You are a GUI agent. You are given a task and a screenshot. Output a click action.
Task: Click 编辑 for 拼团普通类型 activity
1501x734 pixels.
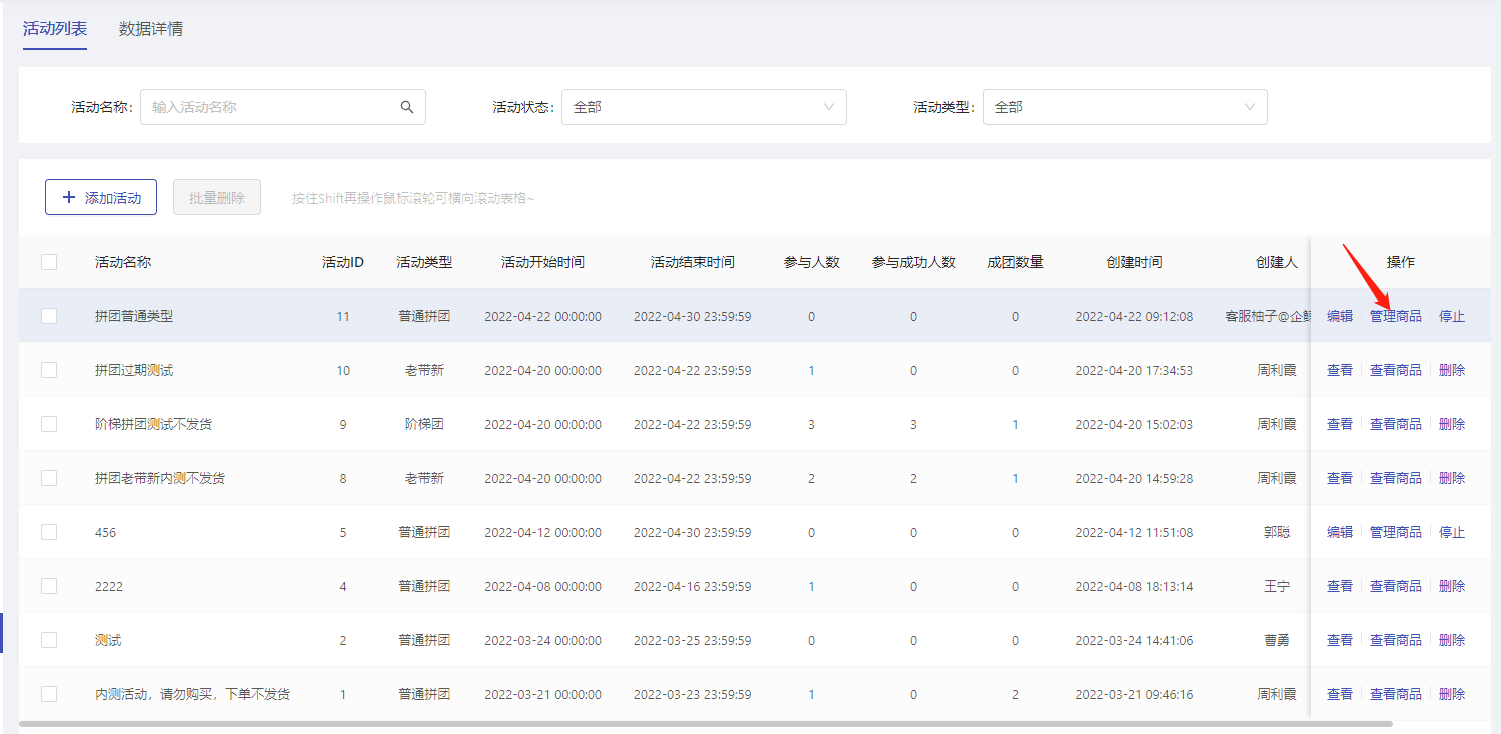(1340, 316)
